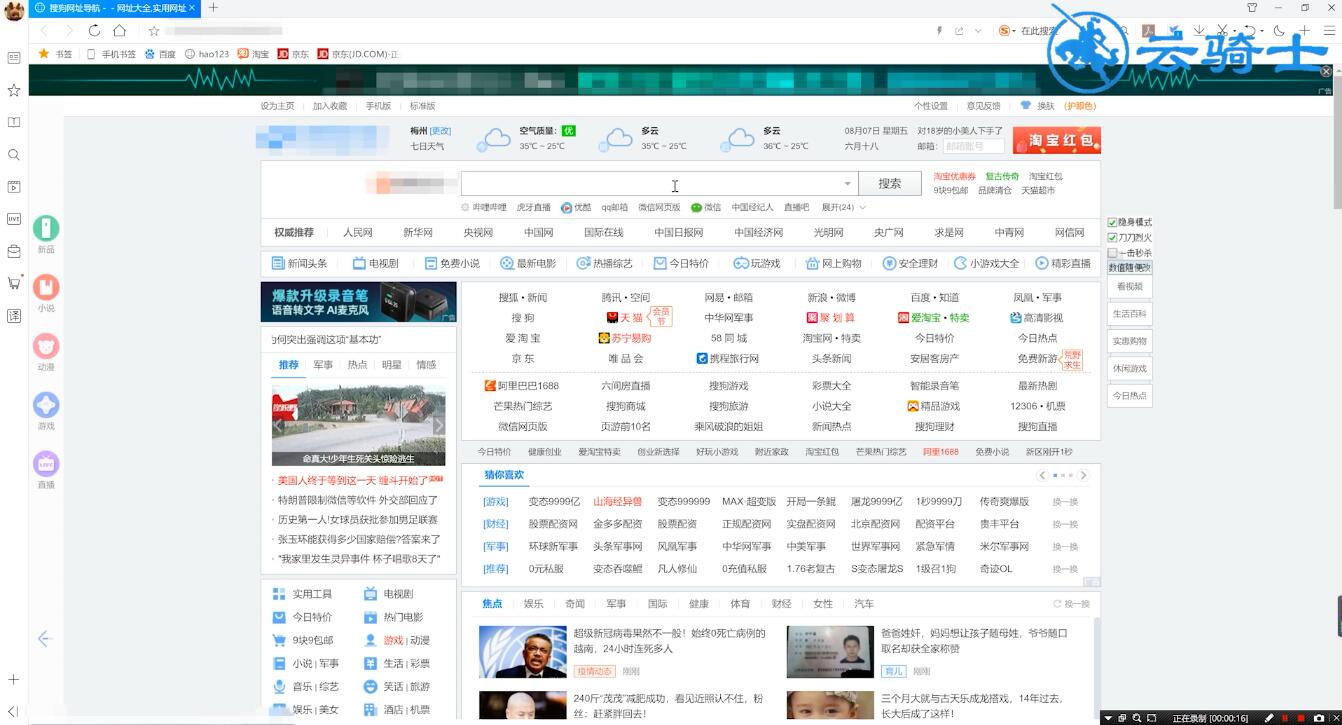Close the top banner advertisement

point(1326,71)
